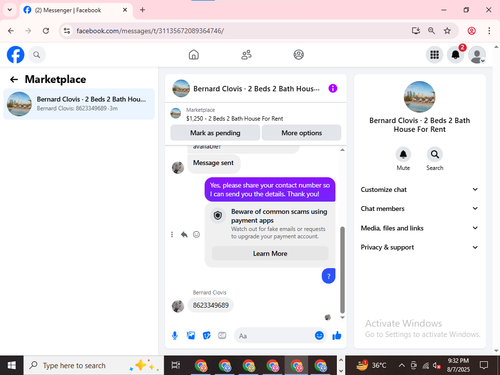
Task: Click the install app icon in address bar
Action: [x=415, y=31]
